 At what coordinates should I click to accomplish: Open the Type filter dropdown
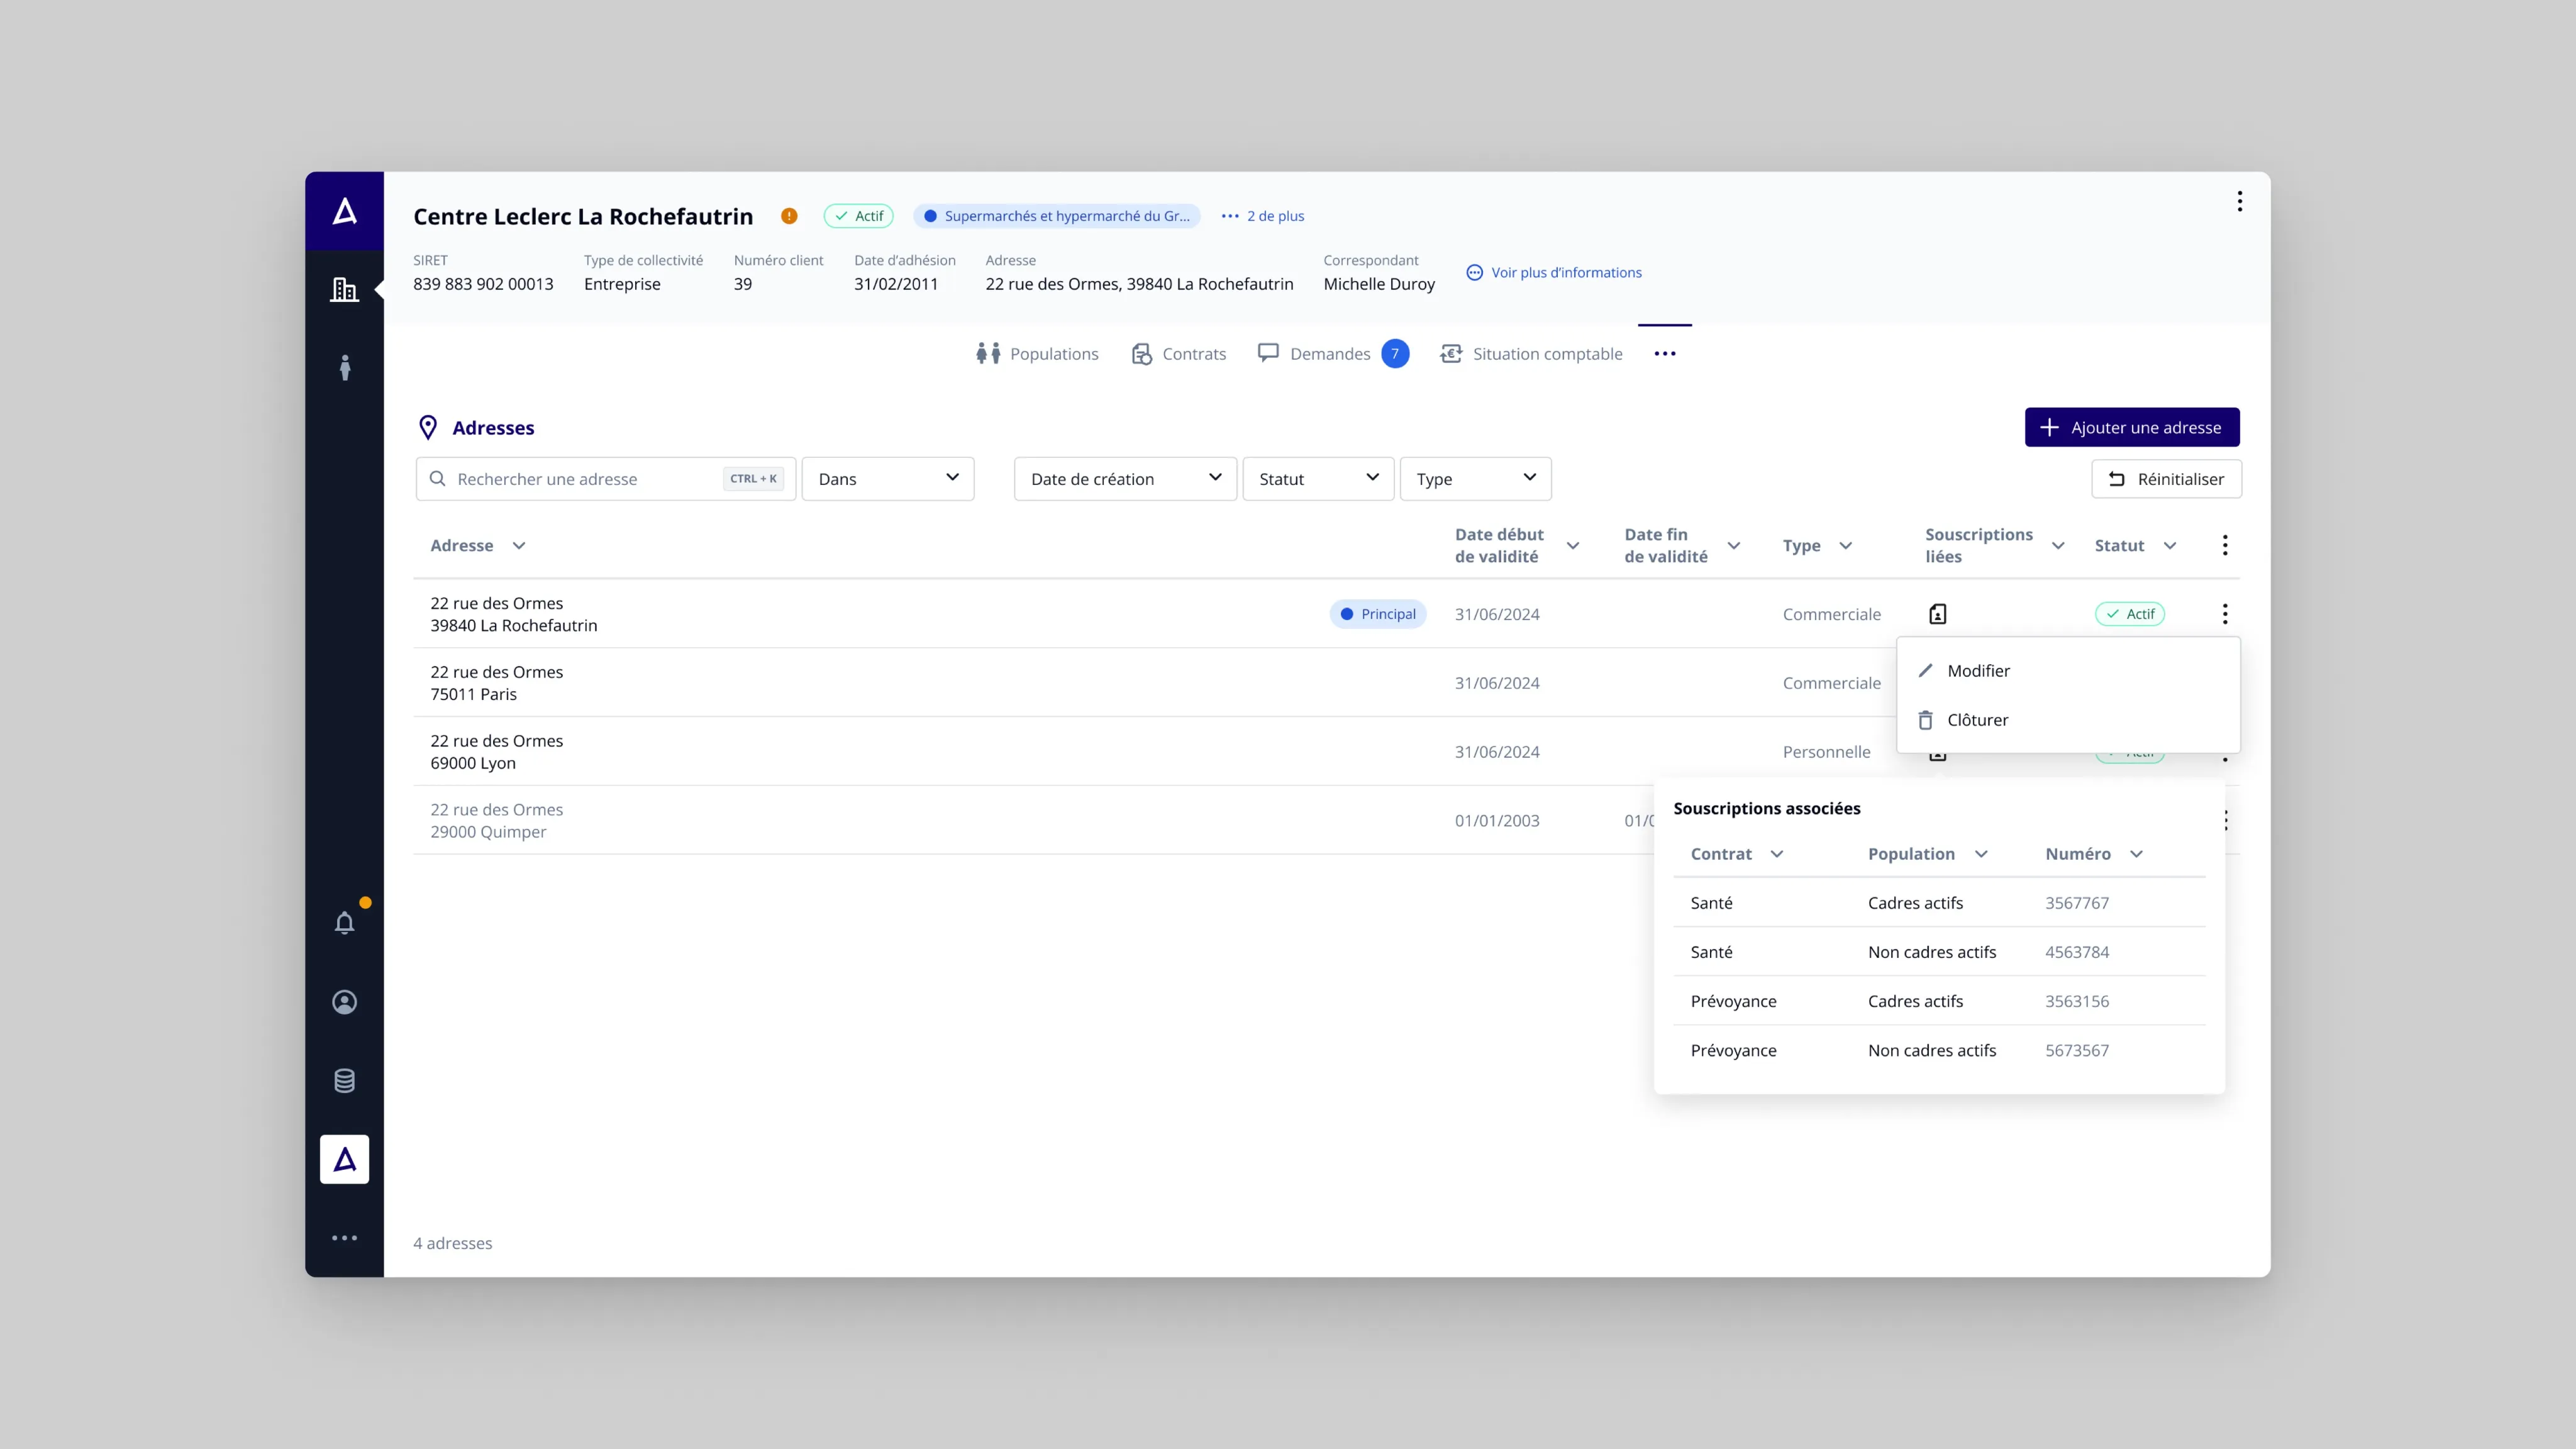pyautogui.click(x=1475, y=479)
